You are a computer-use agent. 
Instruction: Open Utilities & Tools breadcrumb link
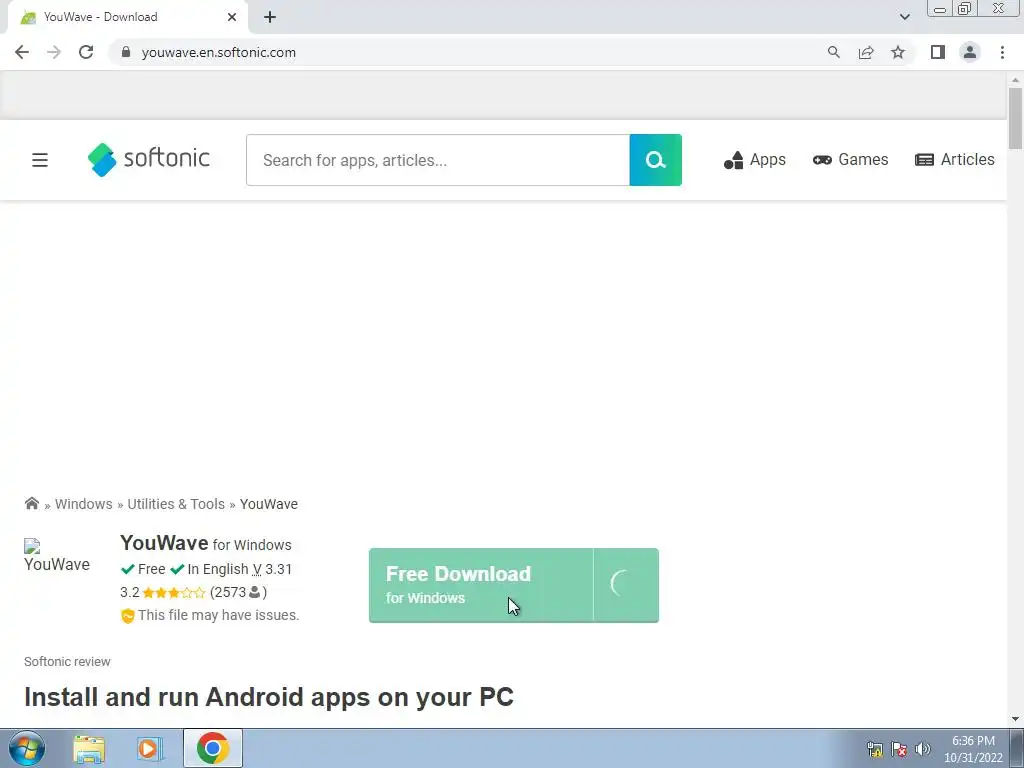click(x=176, y=504)
